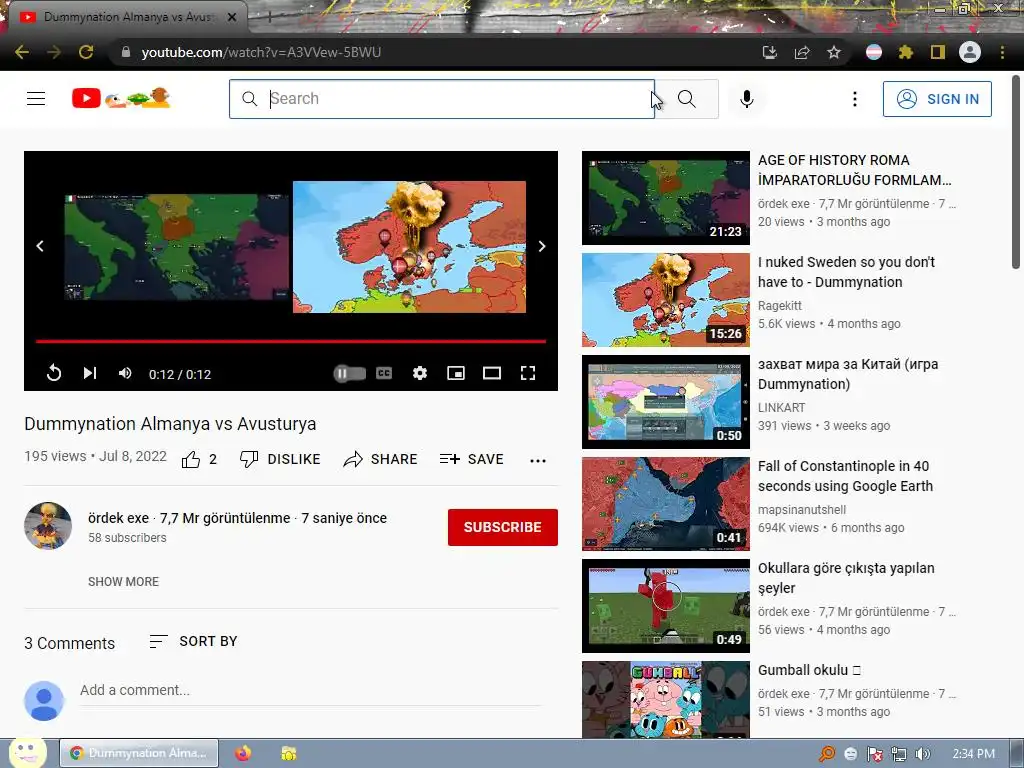The image size is (1024, 768).
Task: Switch to theater mode
Action: [x=492, y=373]
